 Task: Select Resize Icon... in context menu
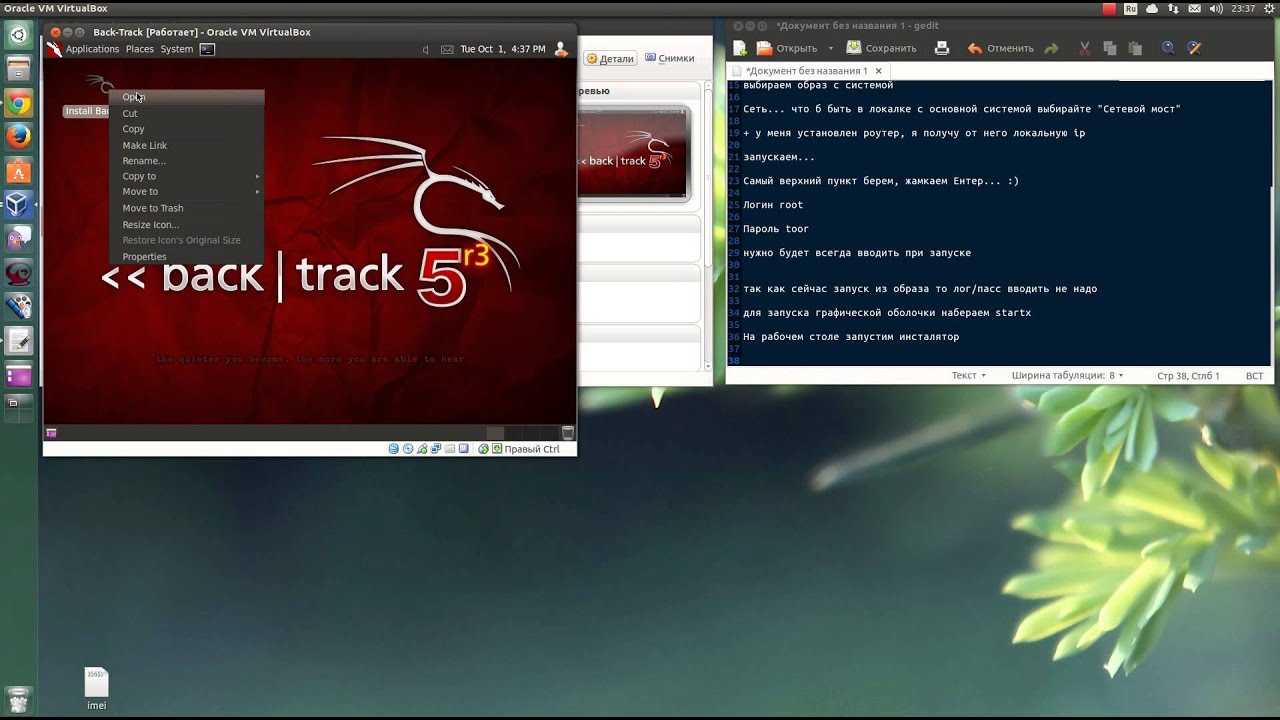click(186, 224)
